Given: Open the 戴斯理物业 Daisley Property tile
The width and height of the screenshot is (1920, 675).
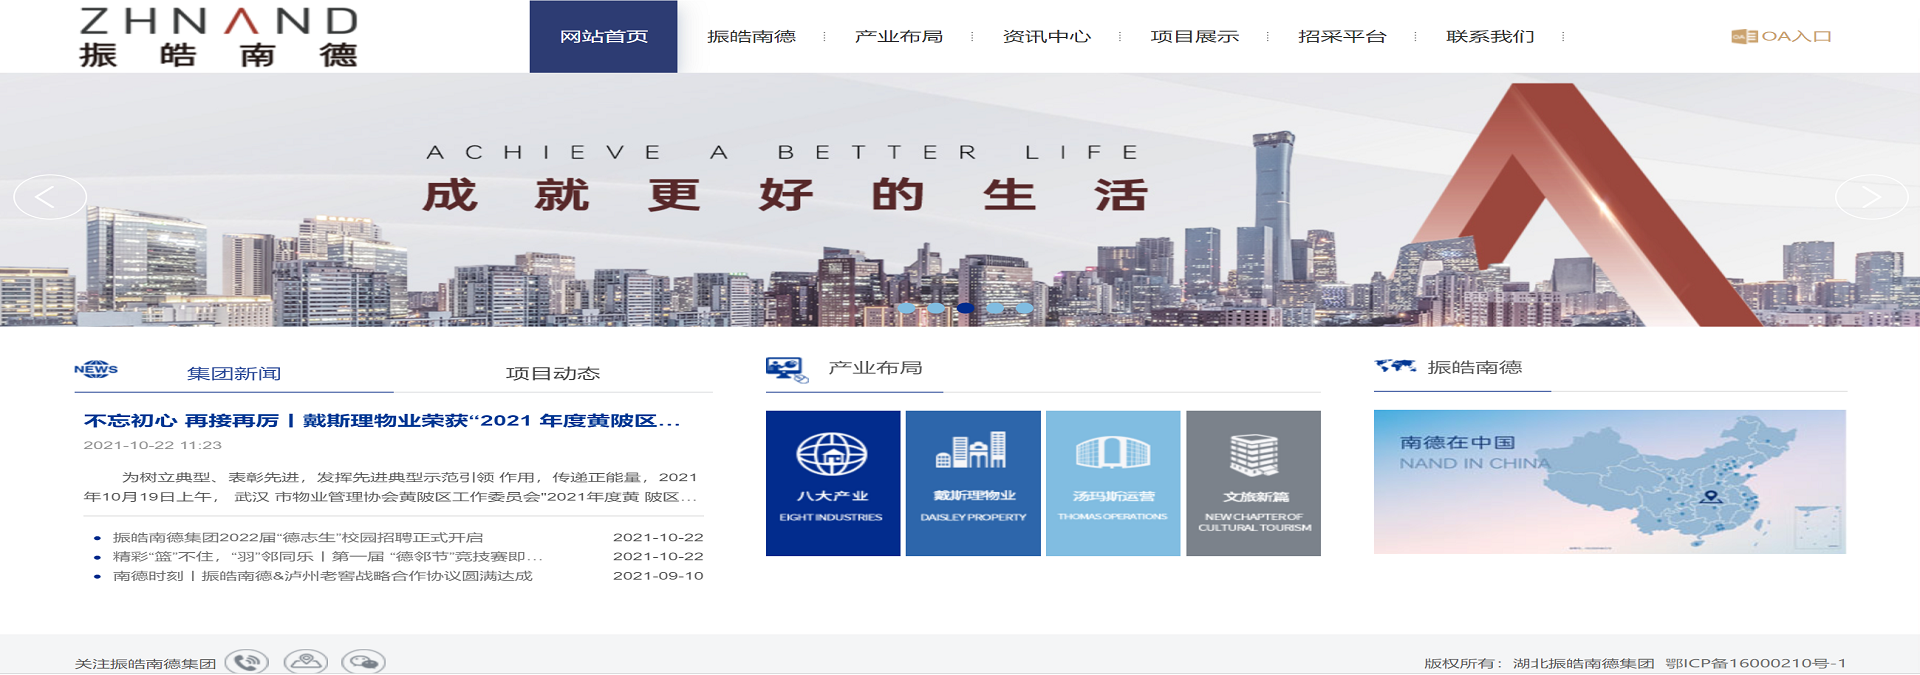Looking at the screenshot, I should (x=973, y=483).
